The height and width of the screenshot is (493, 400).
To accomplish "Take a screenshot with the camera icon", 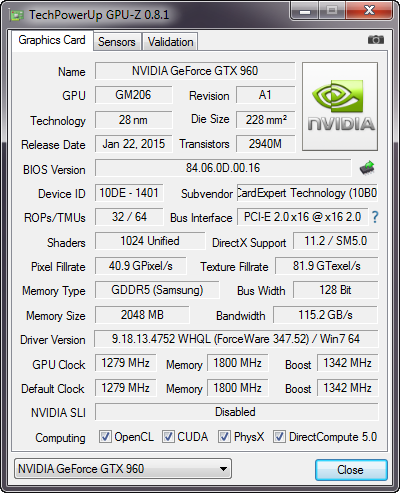I will point(376,40).
